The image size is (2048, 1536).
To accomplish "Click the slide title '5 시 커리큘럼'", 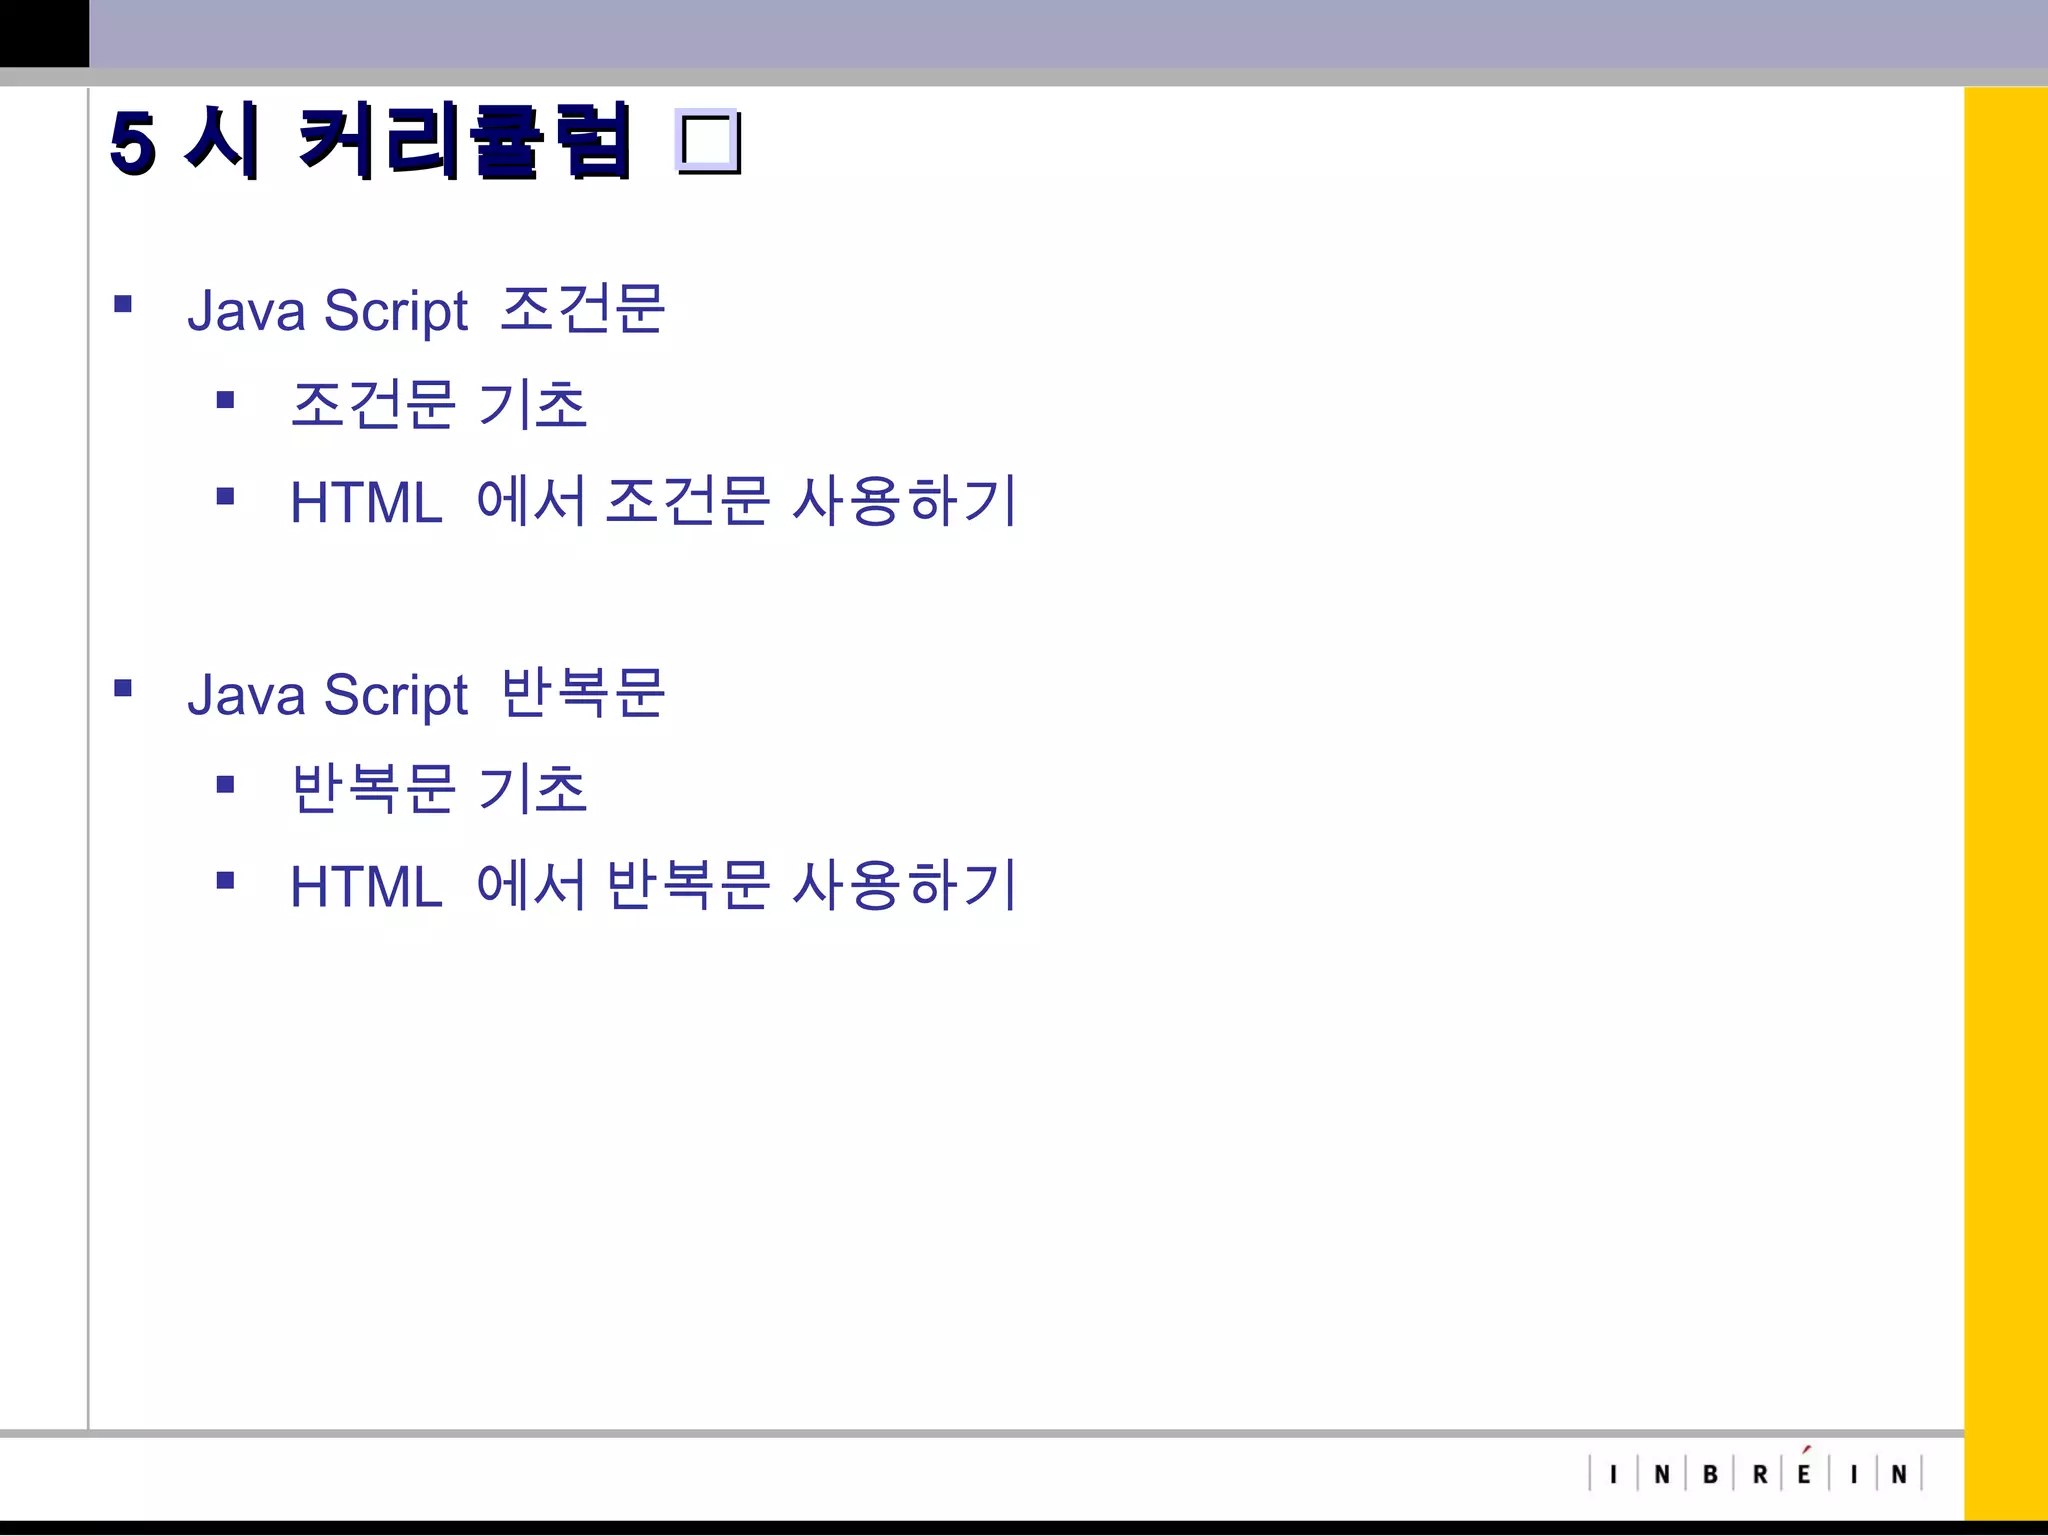I will [371, 142].
